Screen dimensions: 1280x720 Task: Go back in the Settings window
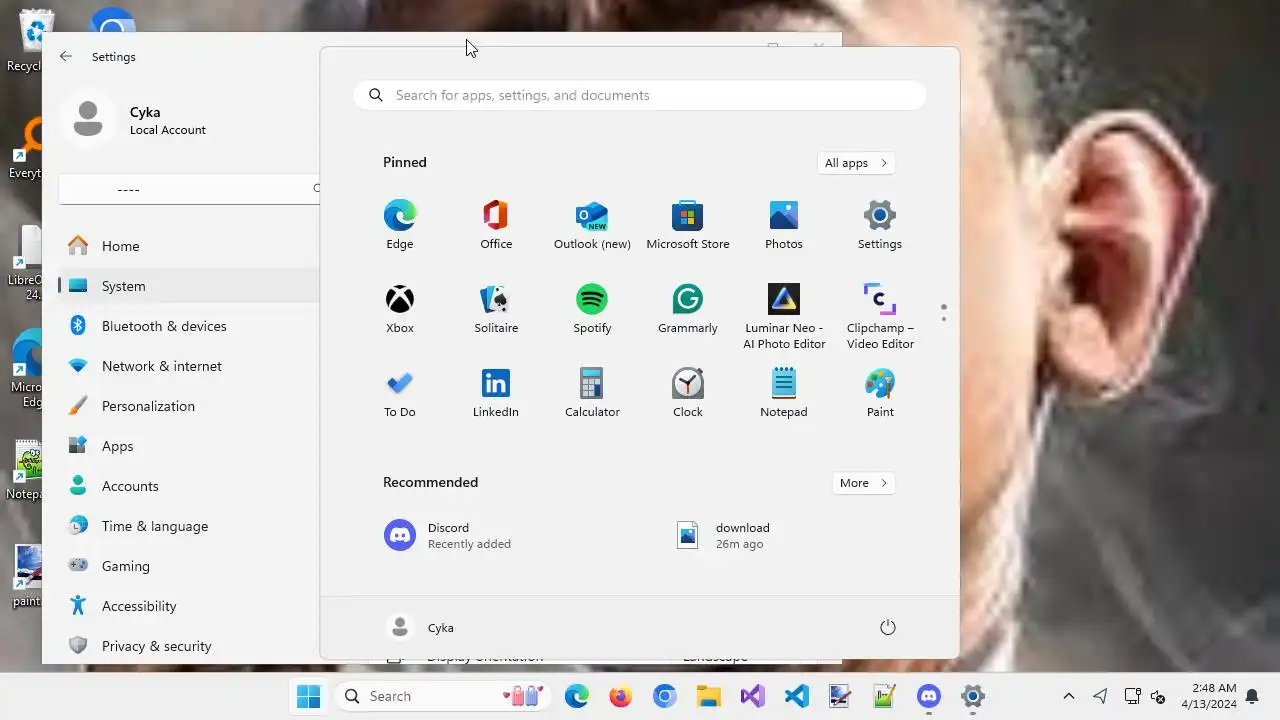coord(66,57)
